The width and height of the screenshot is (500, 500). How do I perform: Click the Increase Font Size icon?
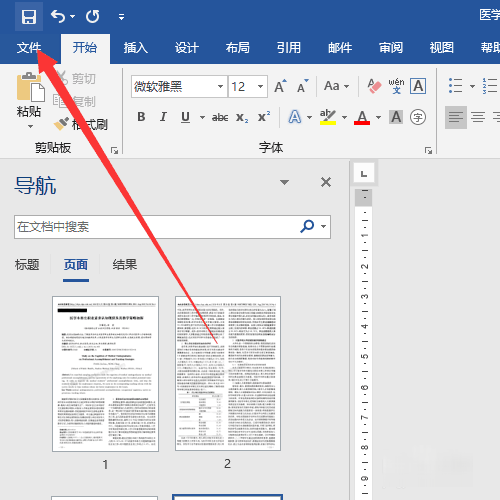tap(280, 86)
